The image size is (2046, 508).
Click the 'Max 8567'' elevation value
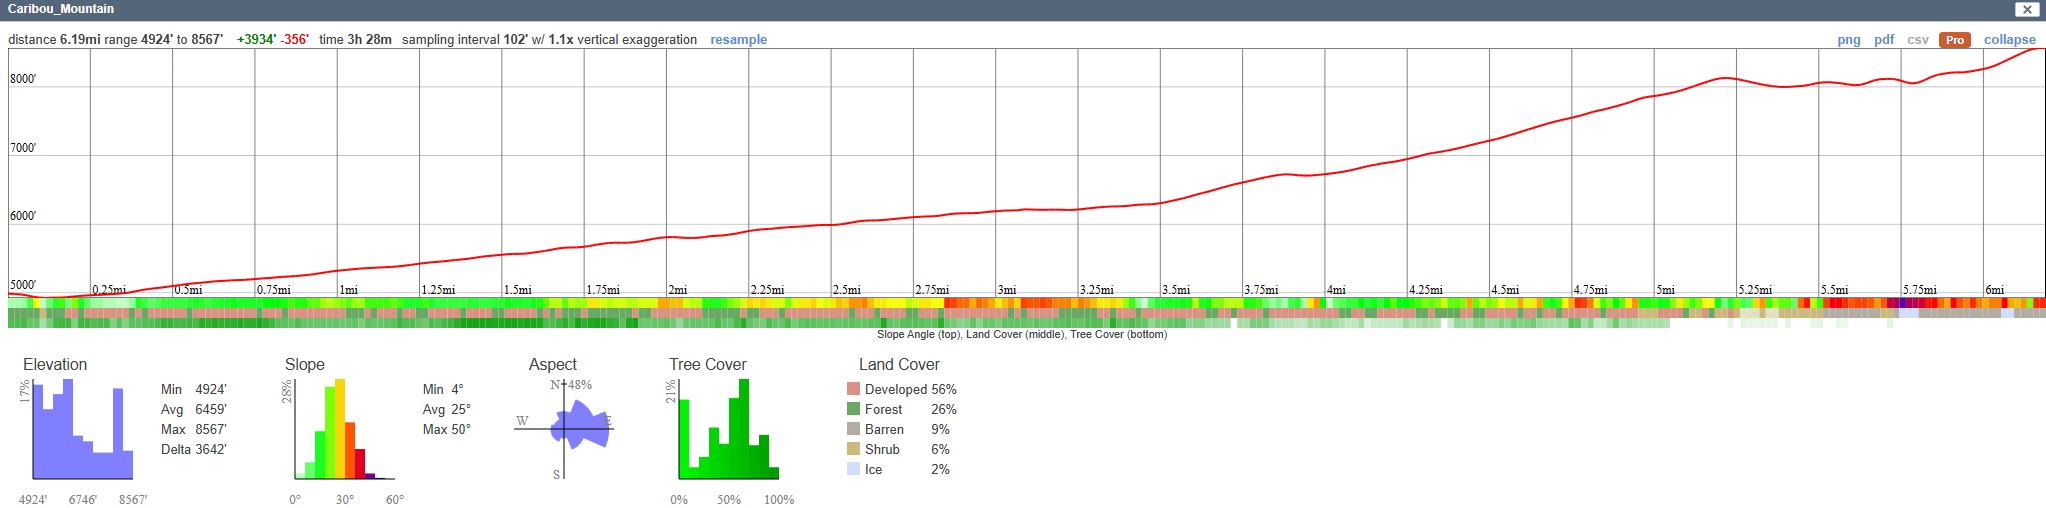(194, 429)
